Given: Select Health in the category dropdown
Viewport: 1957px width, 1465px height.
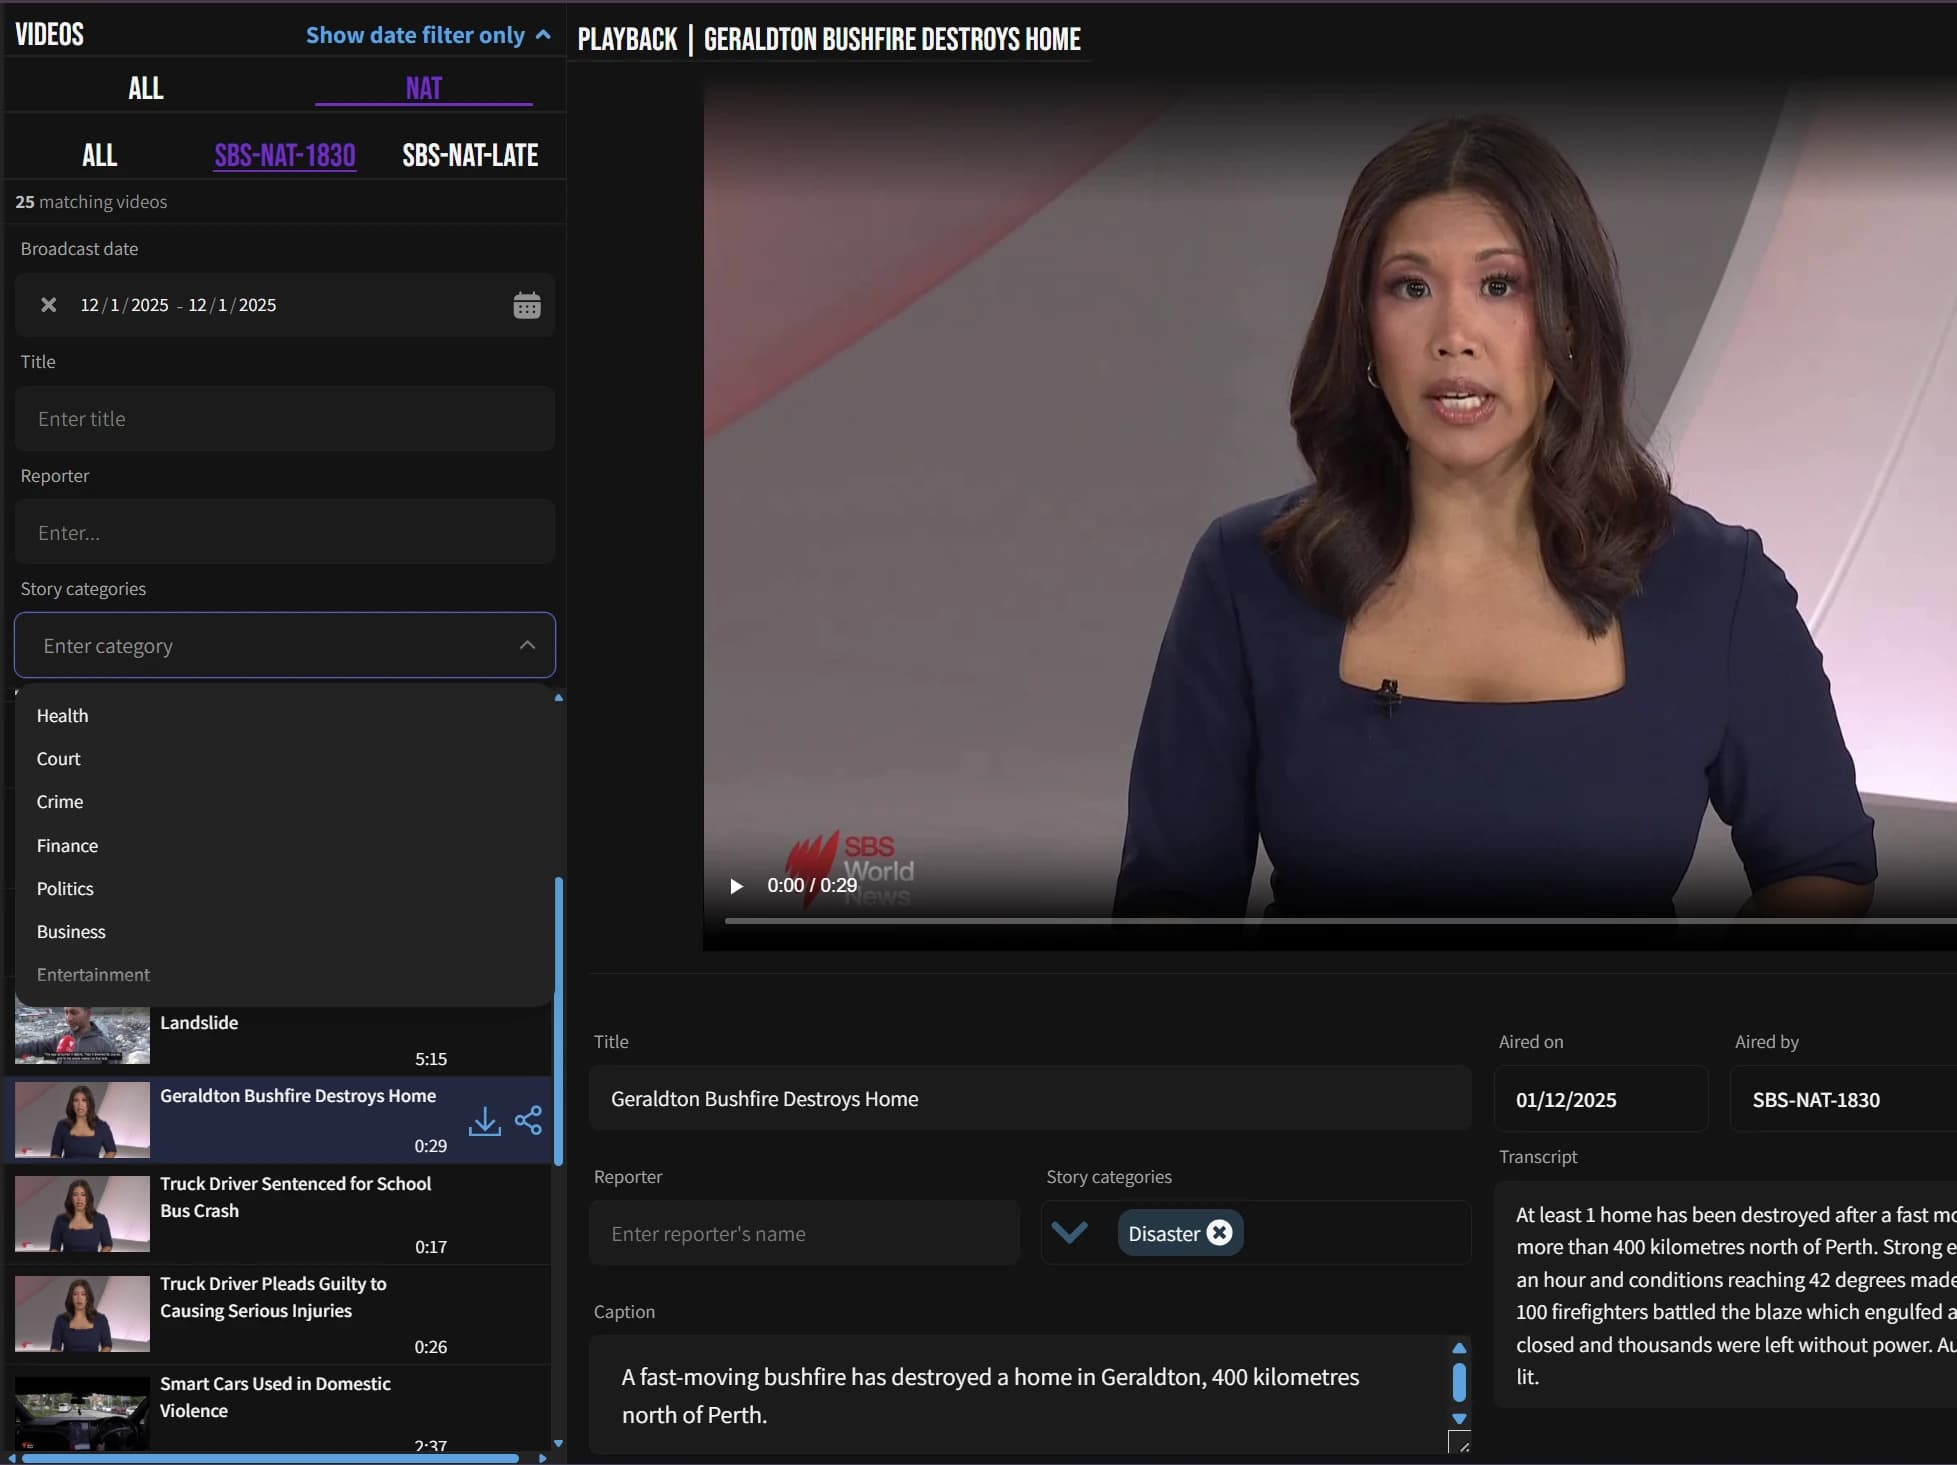Looking at the screenshot, I should 62,716.
